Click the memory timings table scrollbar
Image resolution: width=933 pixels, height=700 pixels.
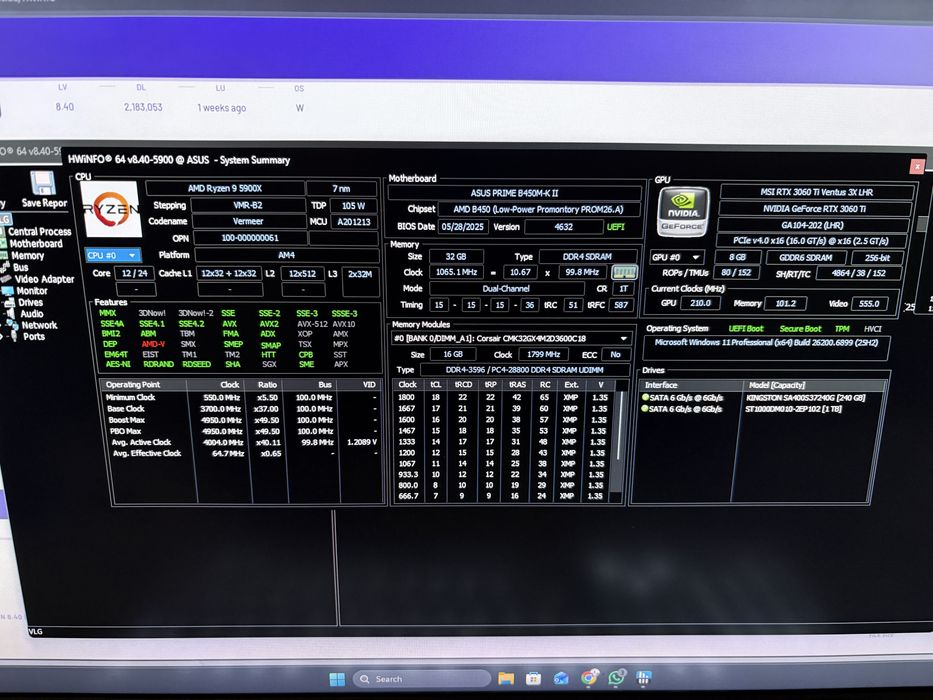click(x=619, y=440)
